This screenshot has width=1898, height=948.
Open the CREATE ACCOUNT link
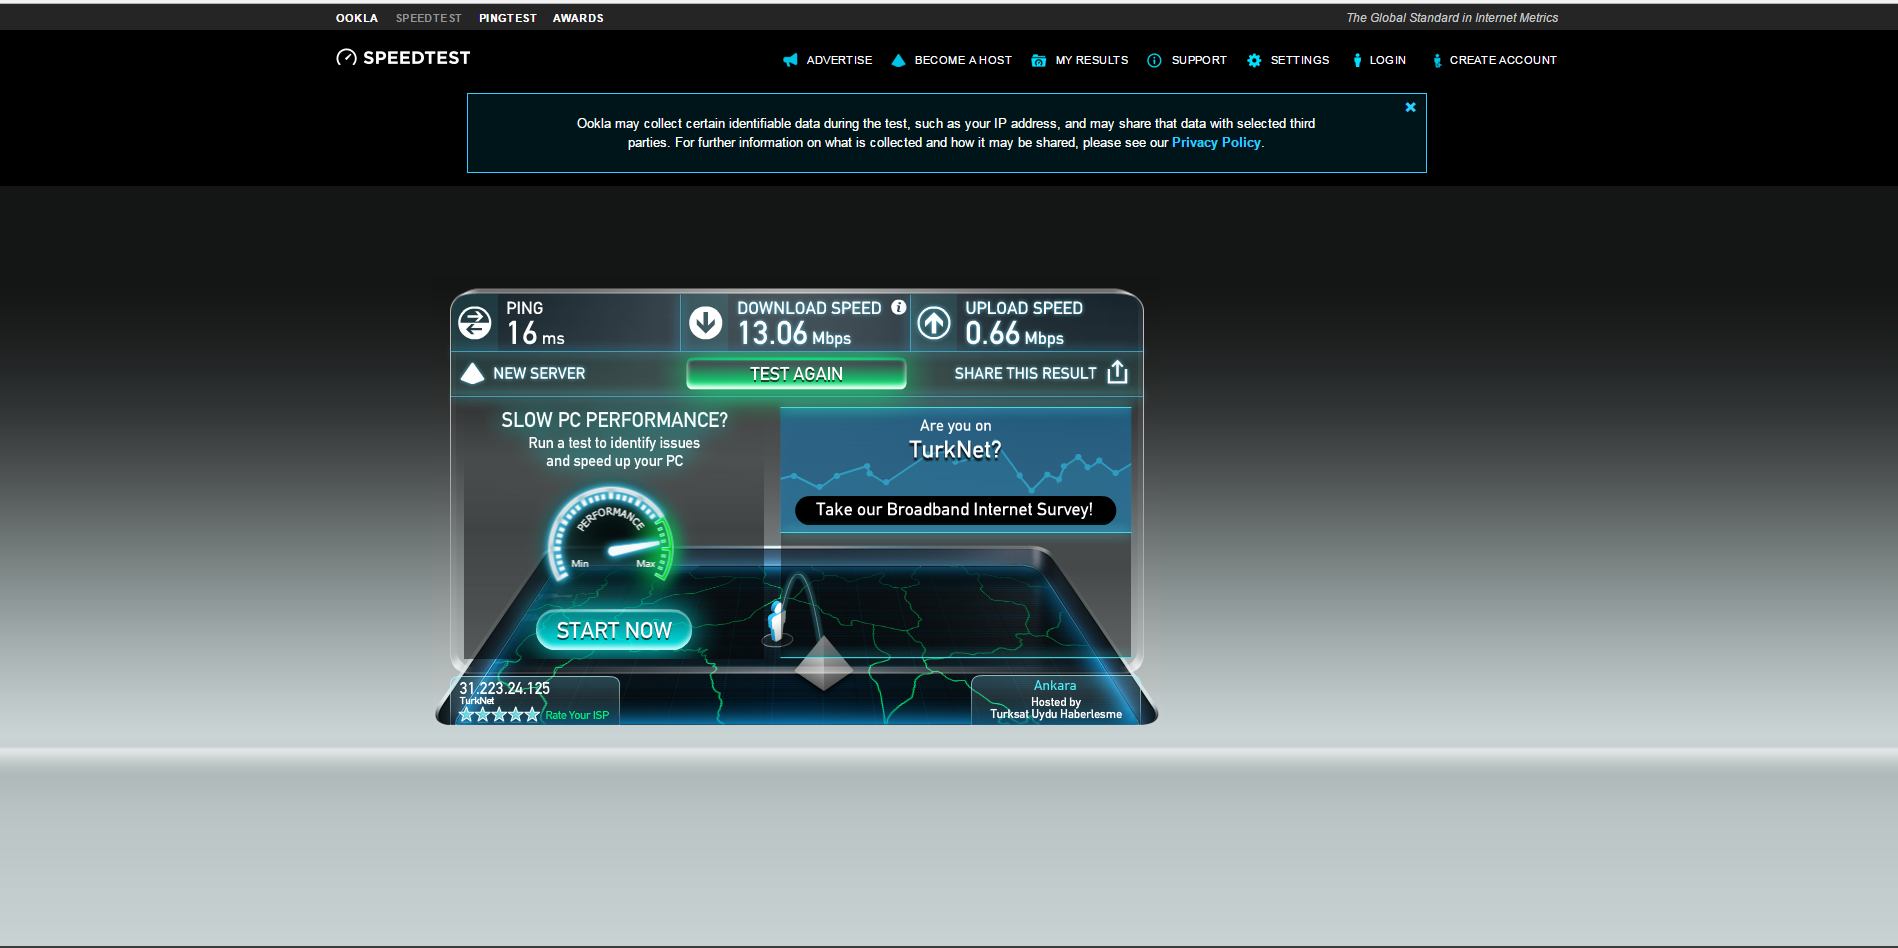click(x=1503, y=60)
